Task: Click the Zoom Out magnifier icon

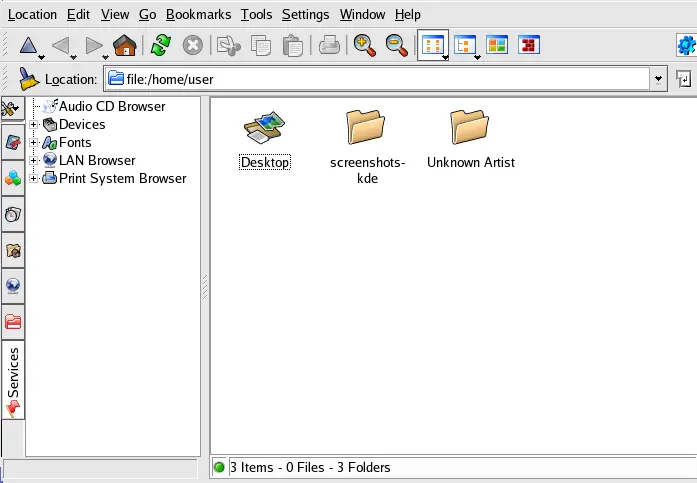Action: [397, 45]
